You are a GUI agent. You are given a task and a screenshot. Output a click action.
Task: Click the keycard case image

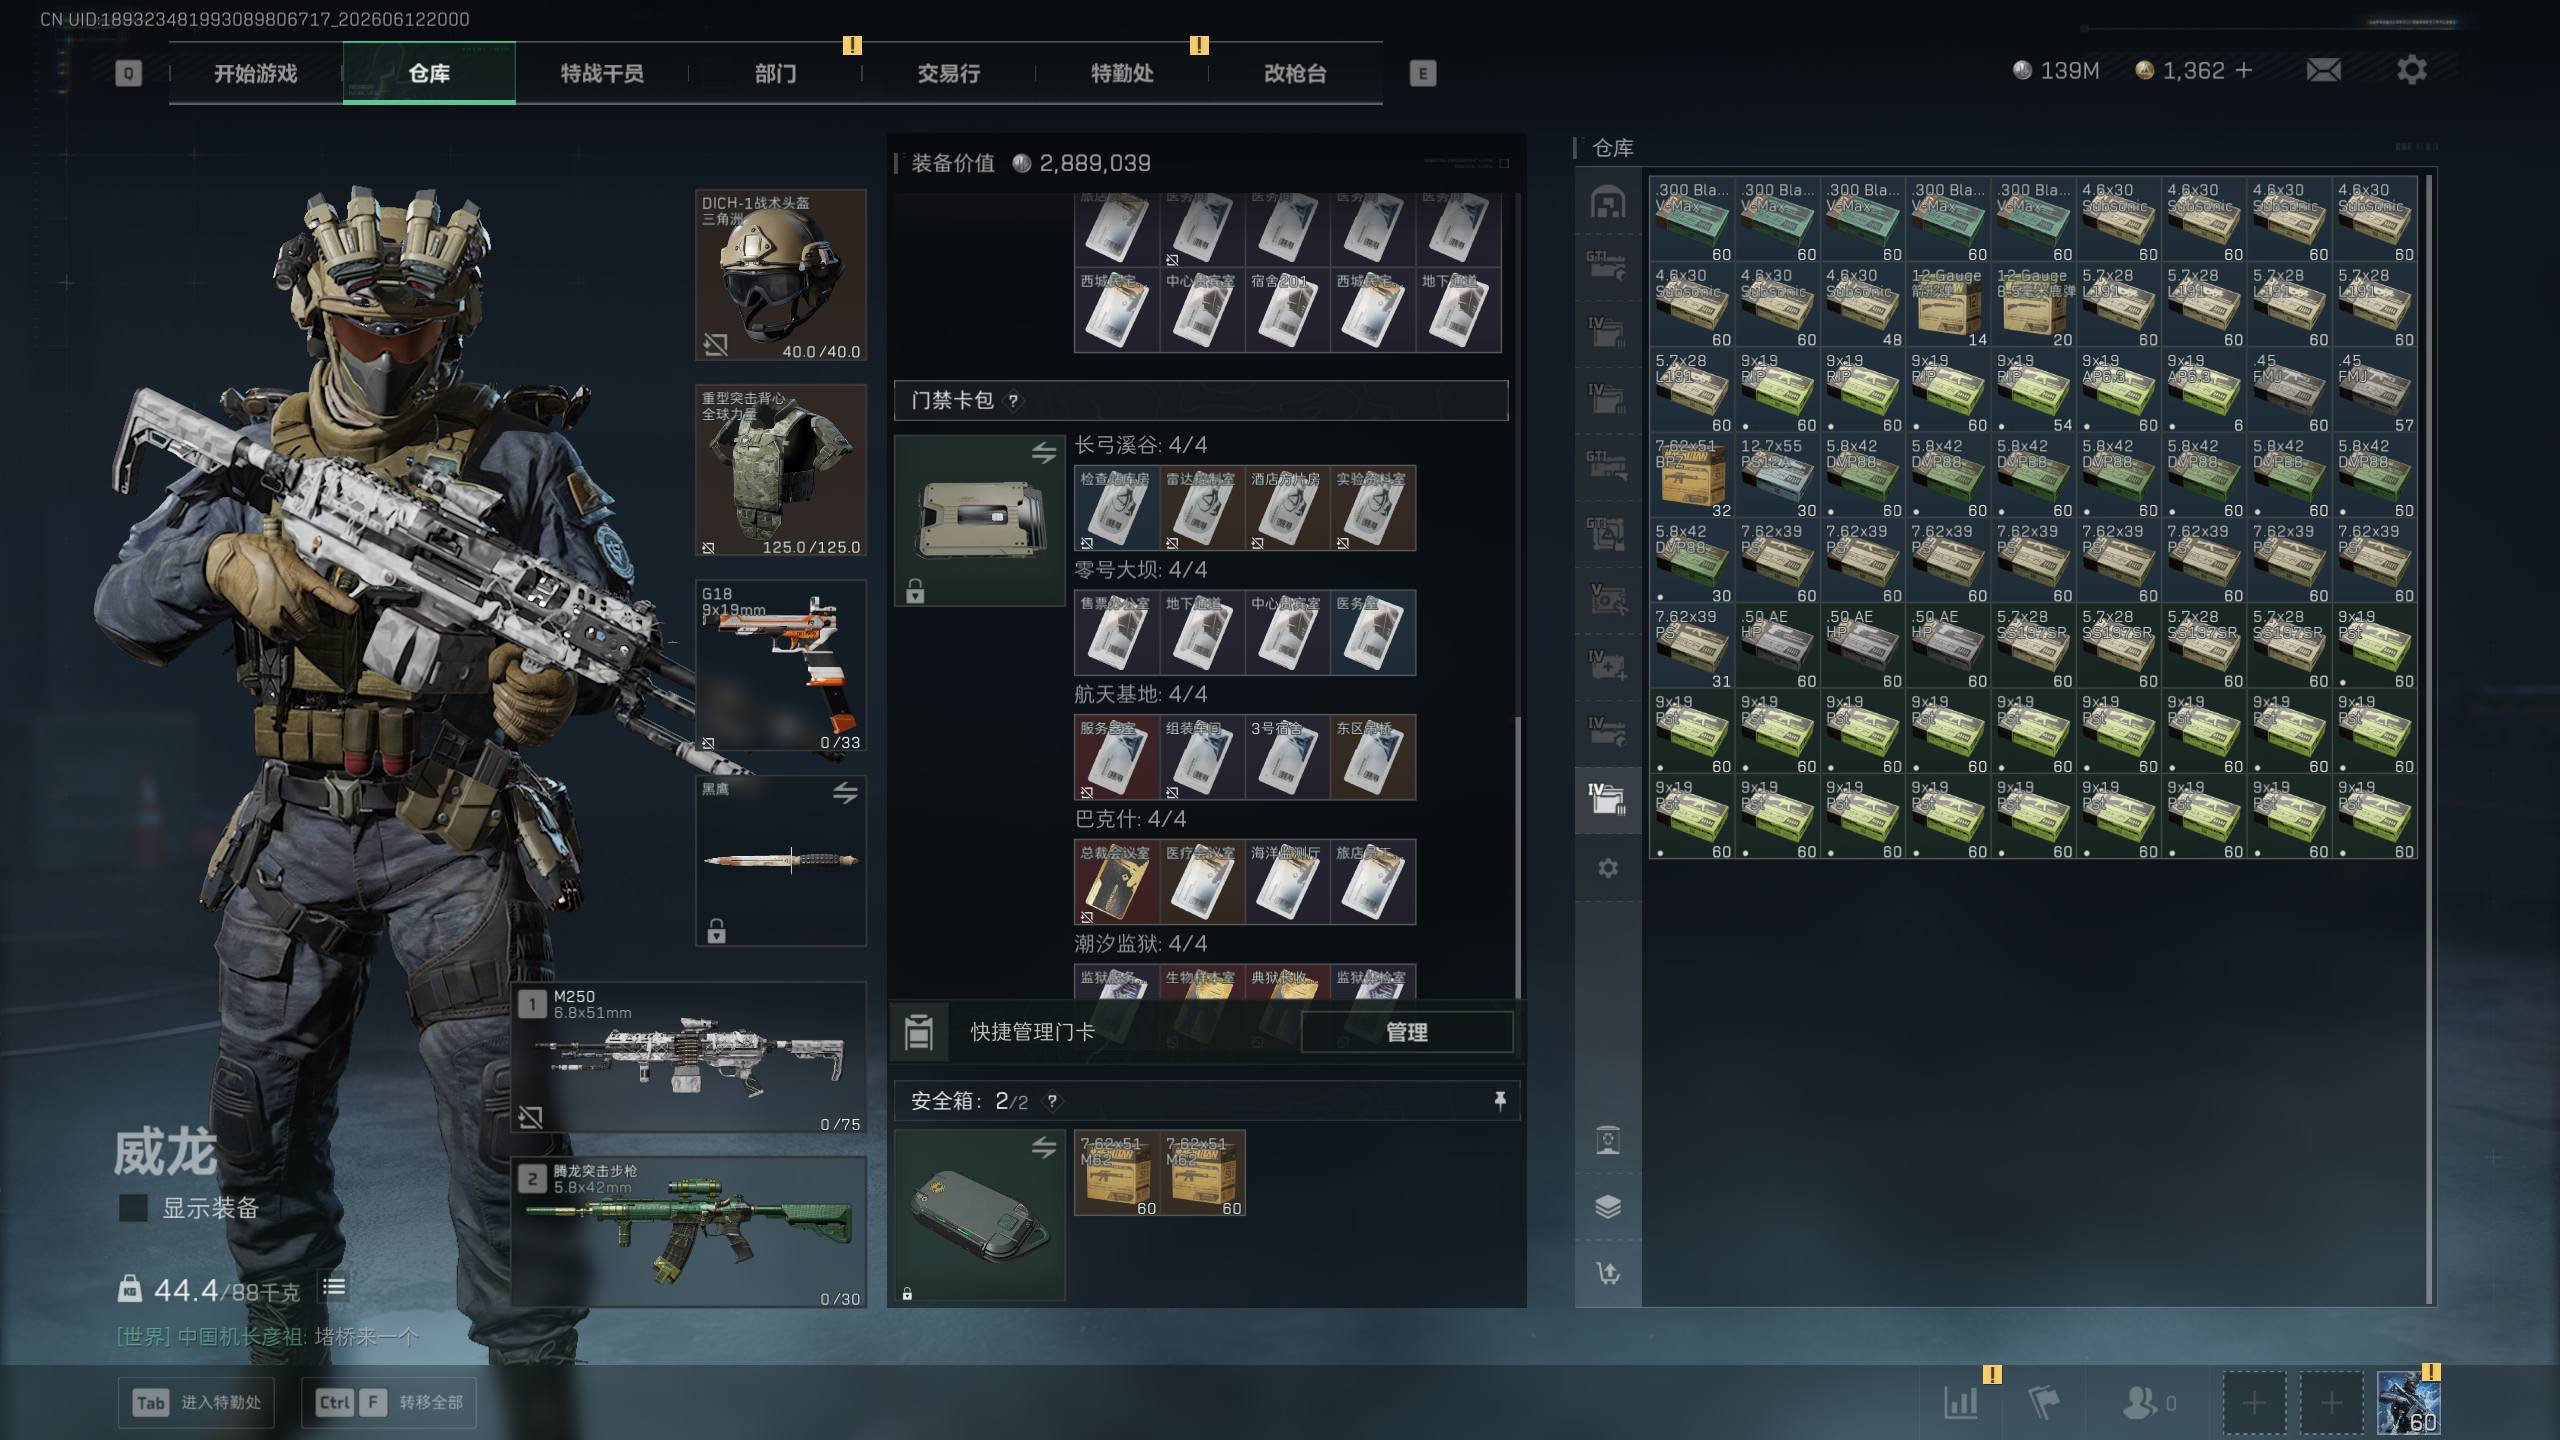pyautogui.click(x=980, y=520)
